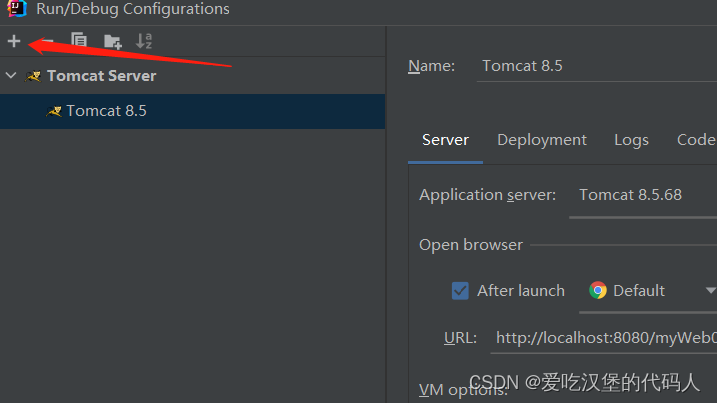
Task: Click the Sort Configurations alphabetically icon
Action: pos(144,41)
